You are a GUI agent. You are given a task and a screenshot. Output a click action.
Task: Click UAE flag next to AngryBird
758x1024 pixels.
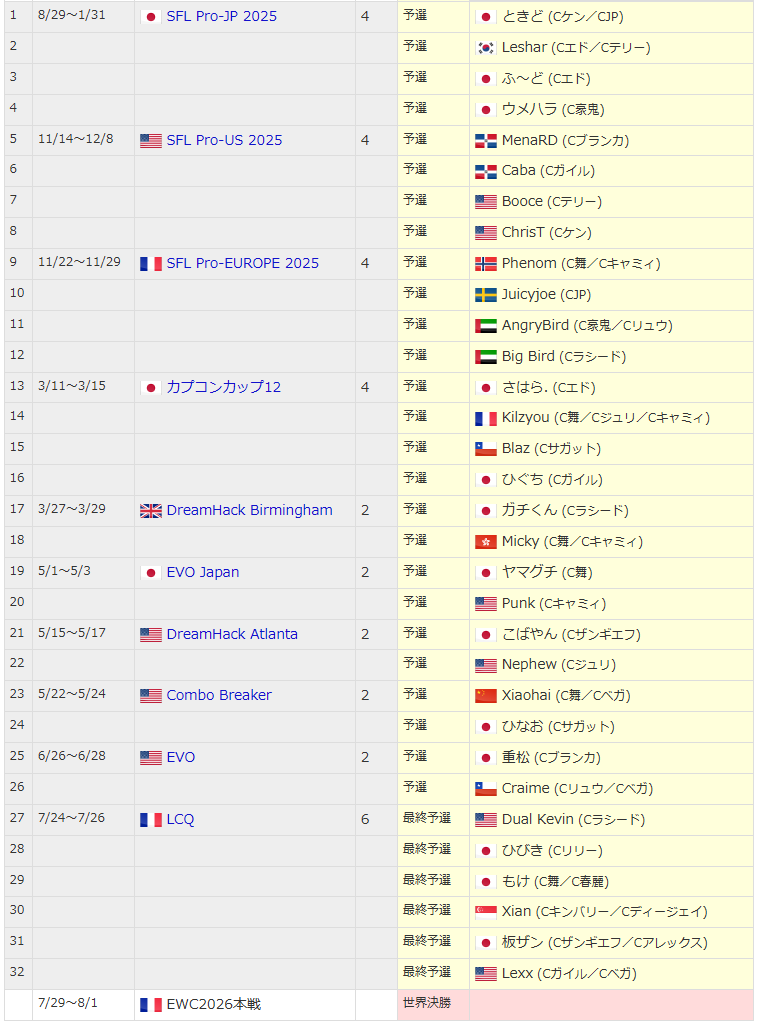coord(486,326)
